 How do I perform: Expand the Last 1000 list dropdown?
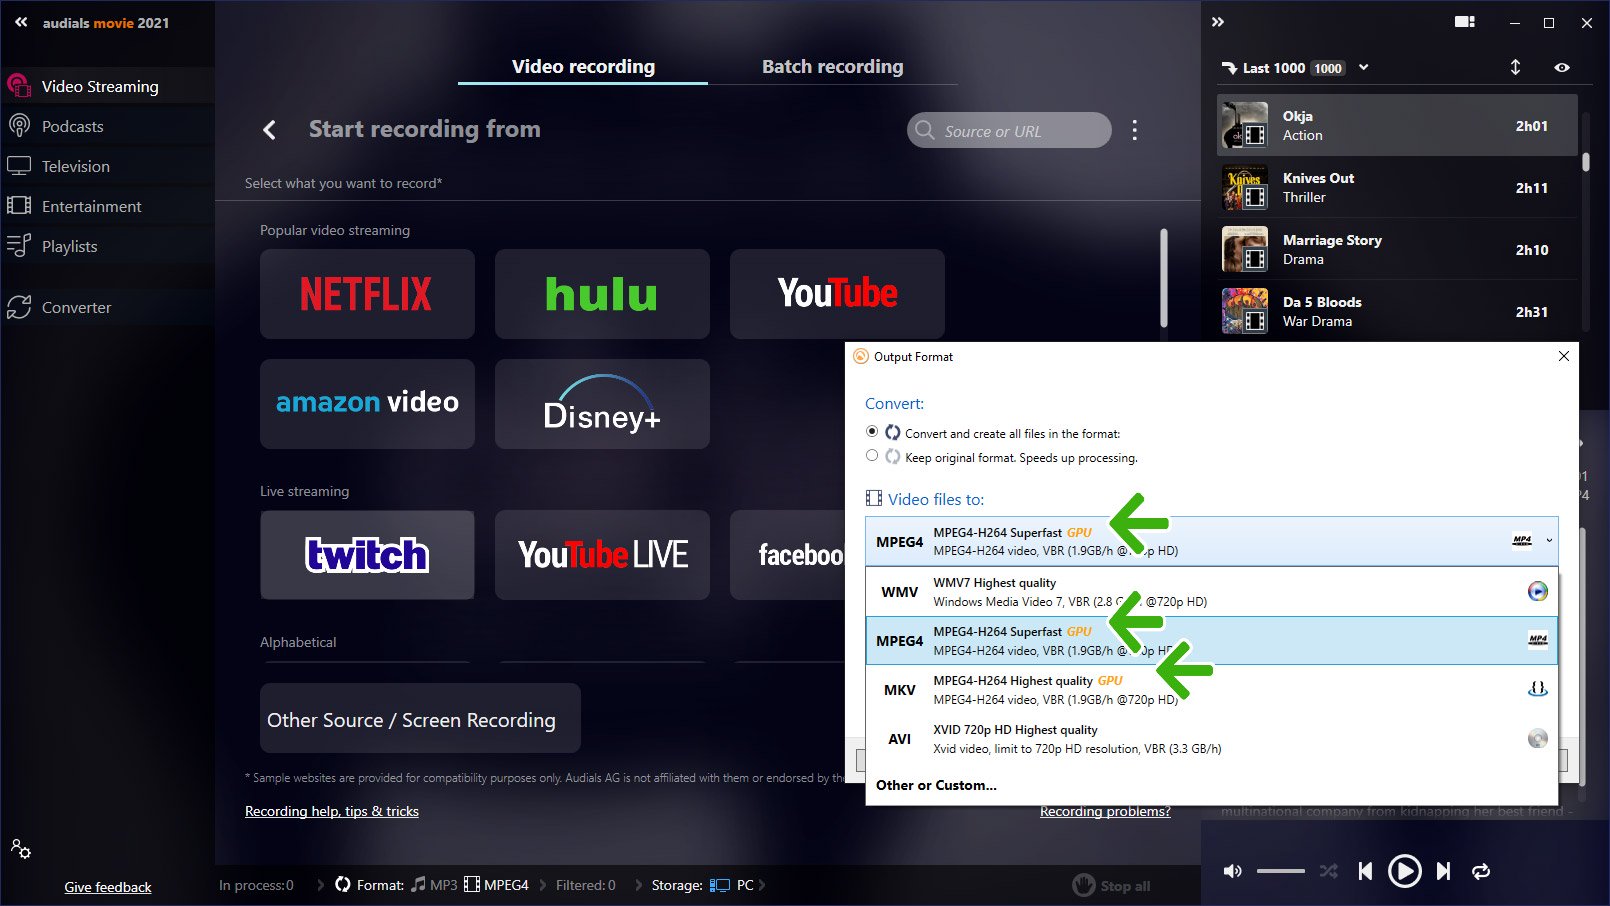click(x=1363, y=68)
